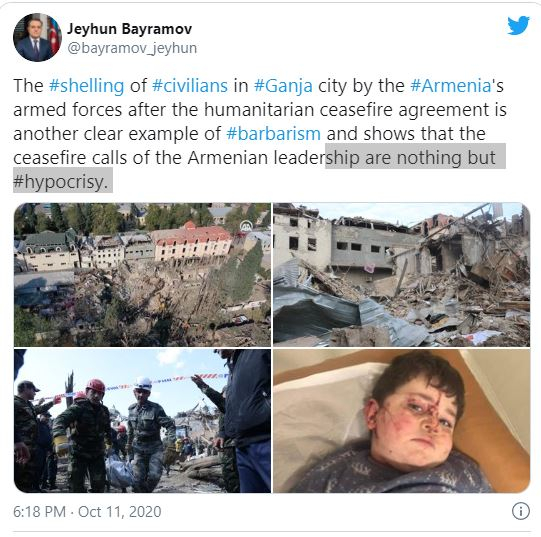Open the aerial photo of damaged buildings
This screenshot has height=537, width=541.
pyautogui.click(x=142, y=275)
